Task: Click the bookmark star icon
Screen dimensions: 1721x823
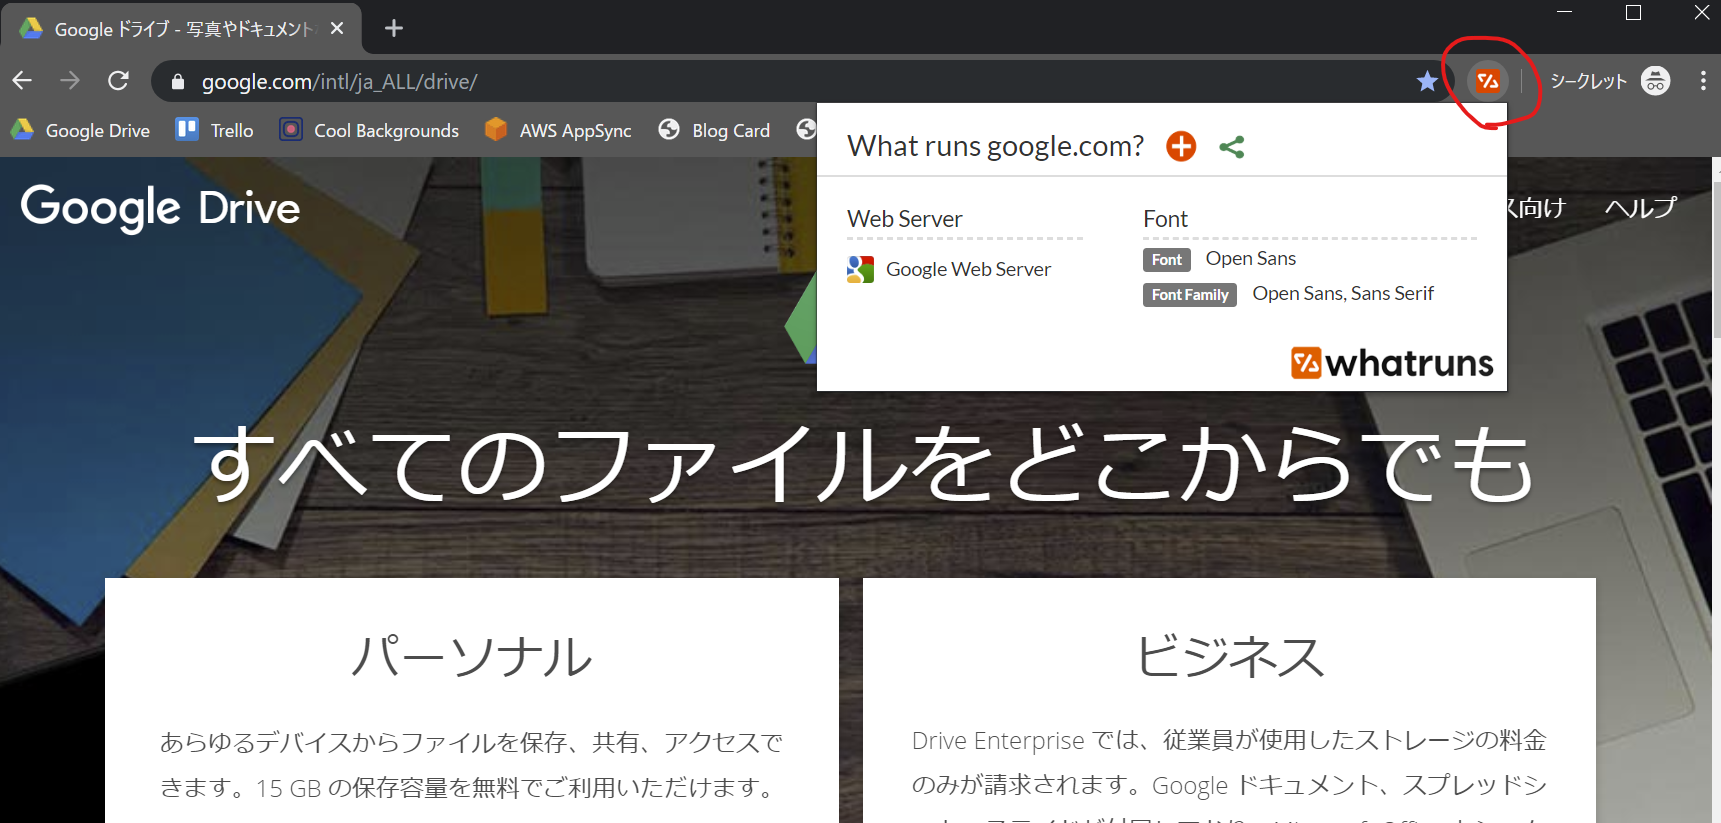Action: [x=1427, y=82]
